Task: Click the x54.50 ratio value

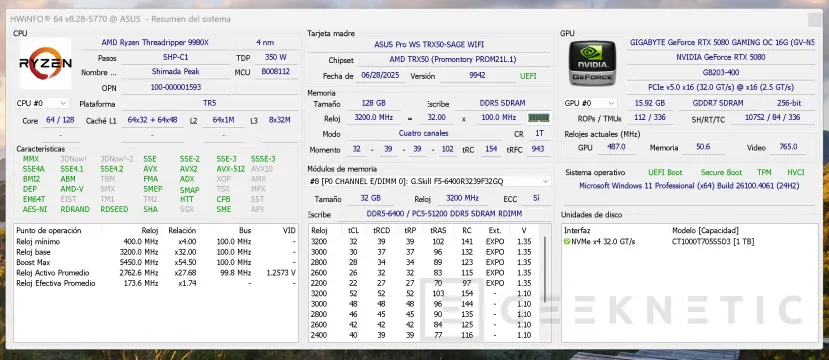Action: tap(186, 262)
